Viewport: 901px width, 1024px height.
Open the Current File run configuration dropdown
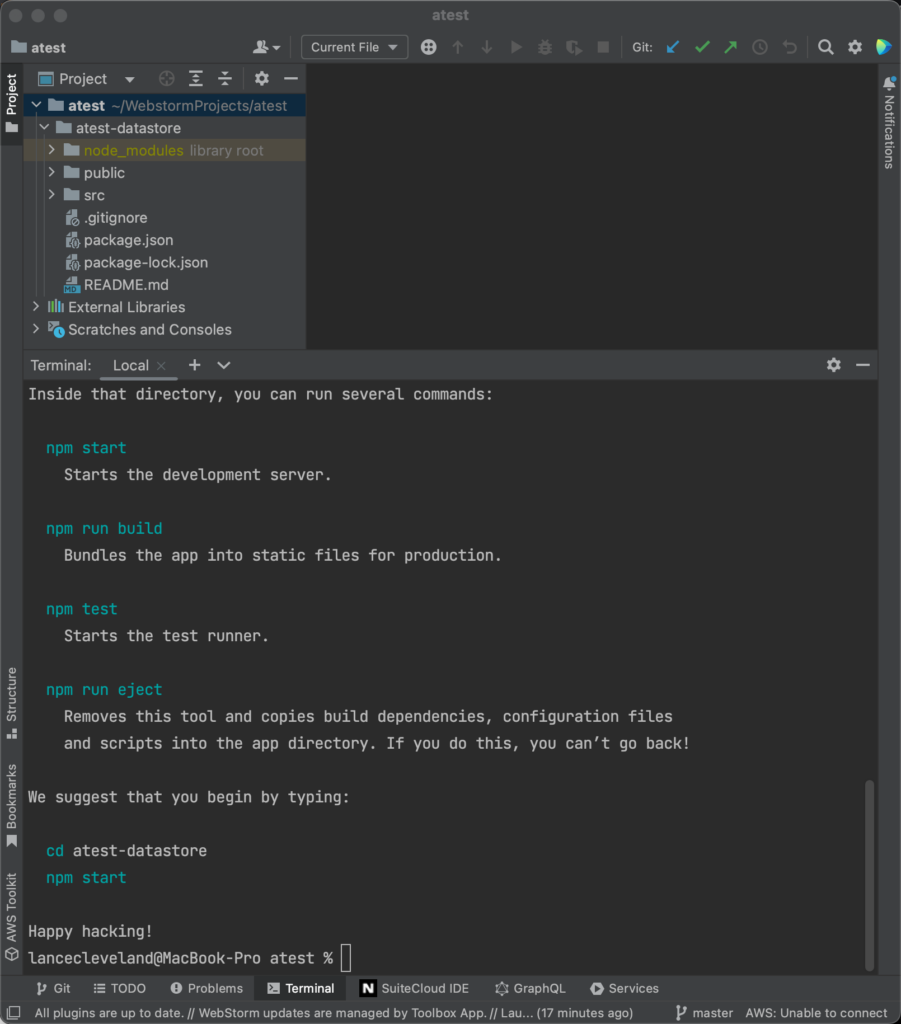354,47
